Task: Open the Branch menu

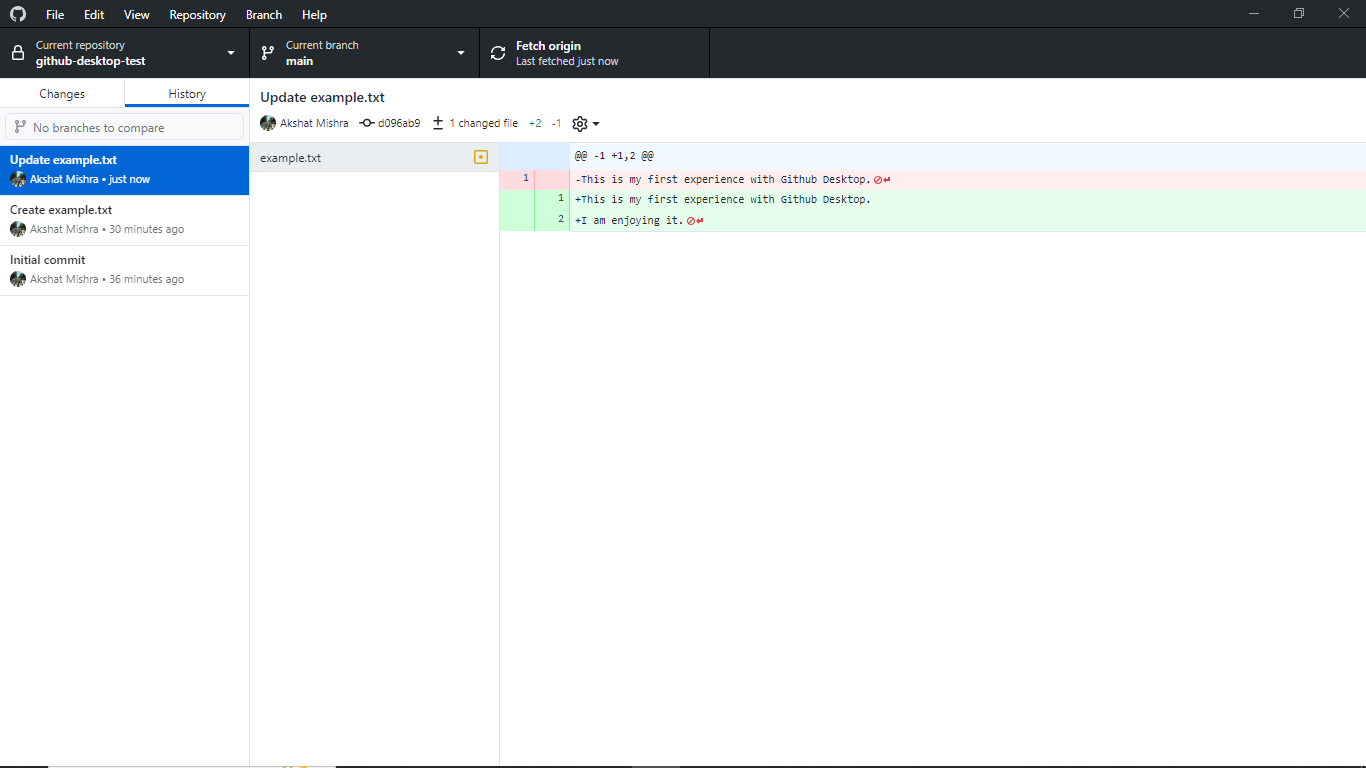Action: coord(263,14)
